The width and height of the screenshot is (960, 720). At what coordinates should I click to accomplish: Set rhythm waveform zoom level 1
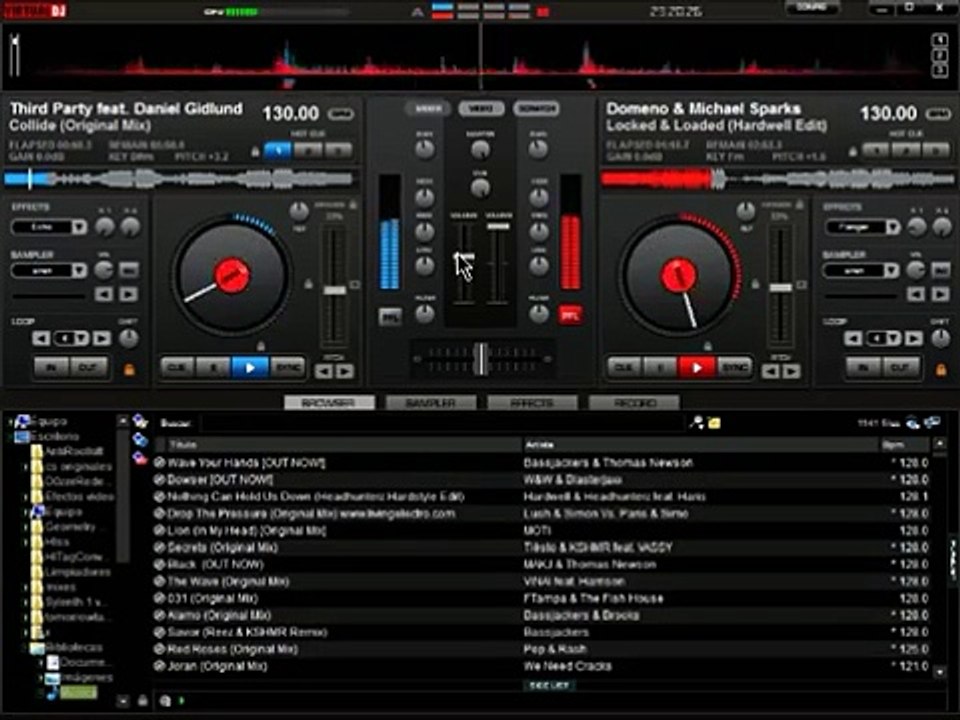(940, 40)
